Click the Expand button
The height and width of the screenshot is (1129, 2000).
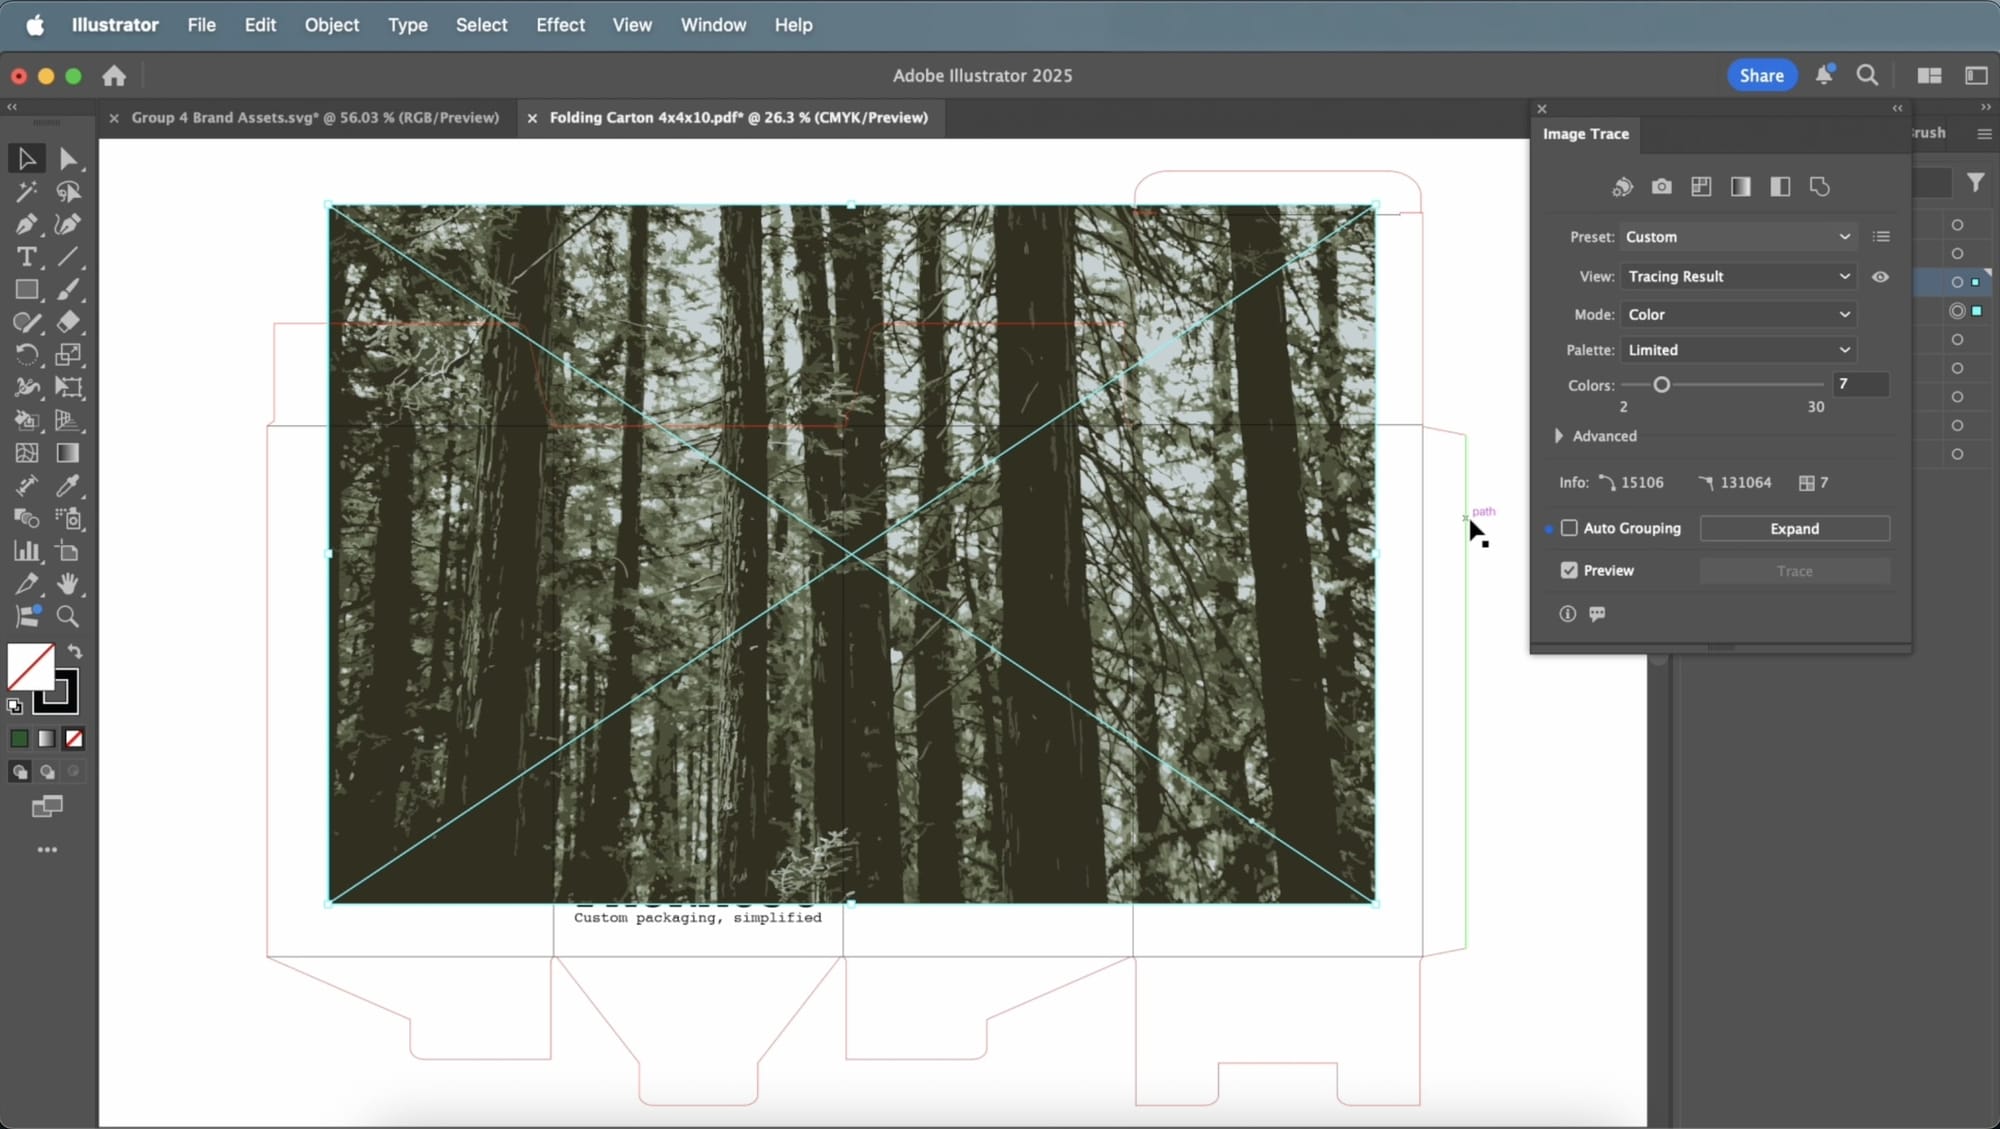pos(1794,529)
